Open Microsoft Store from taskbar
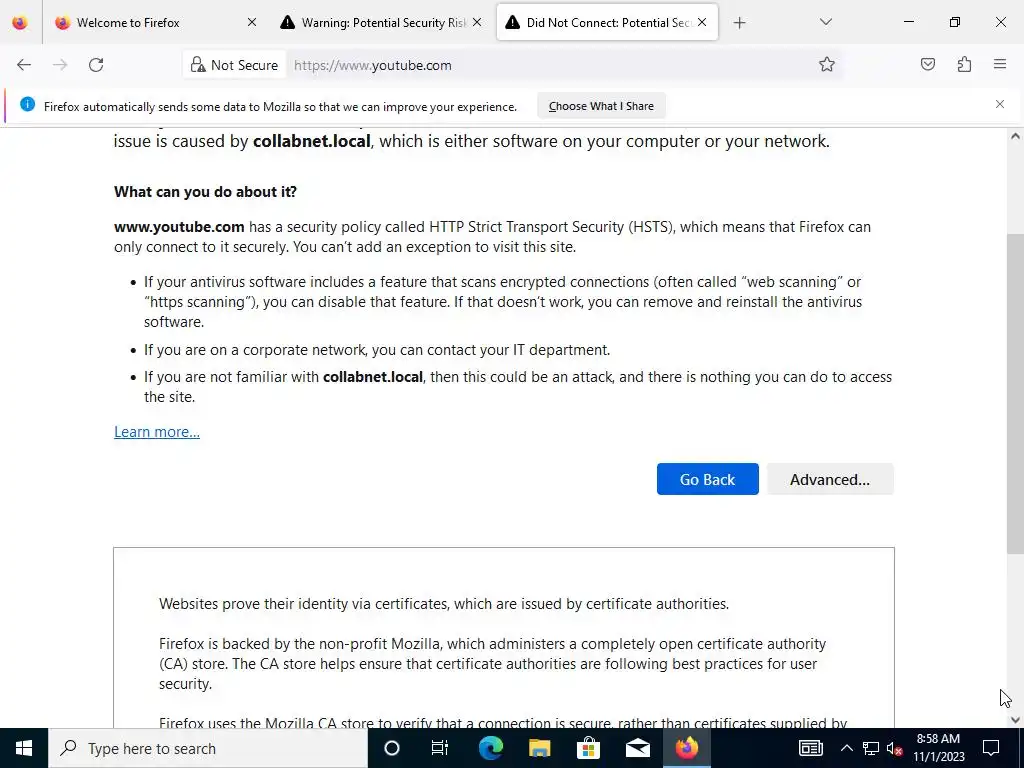Image resolution: width=1024 pixels, height=768 pixels. point(588,748)
